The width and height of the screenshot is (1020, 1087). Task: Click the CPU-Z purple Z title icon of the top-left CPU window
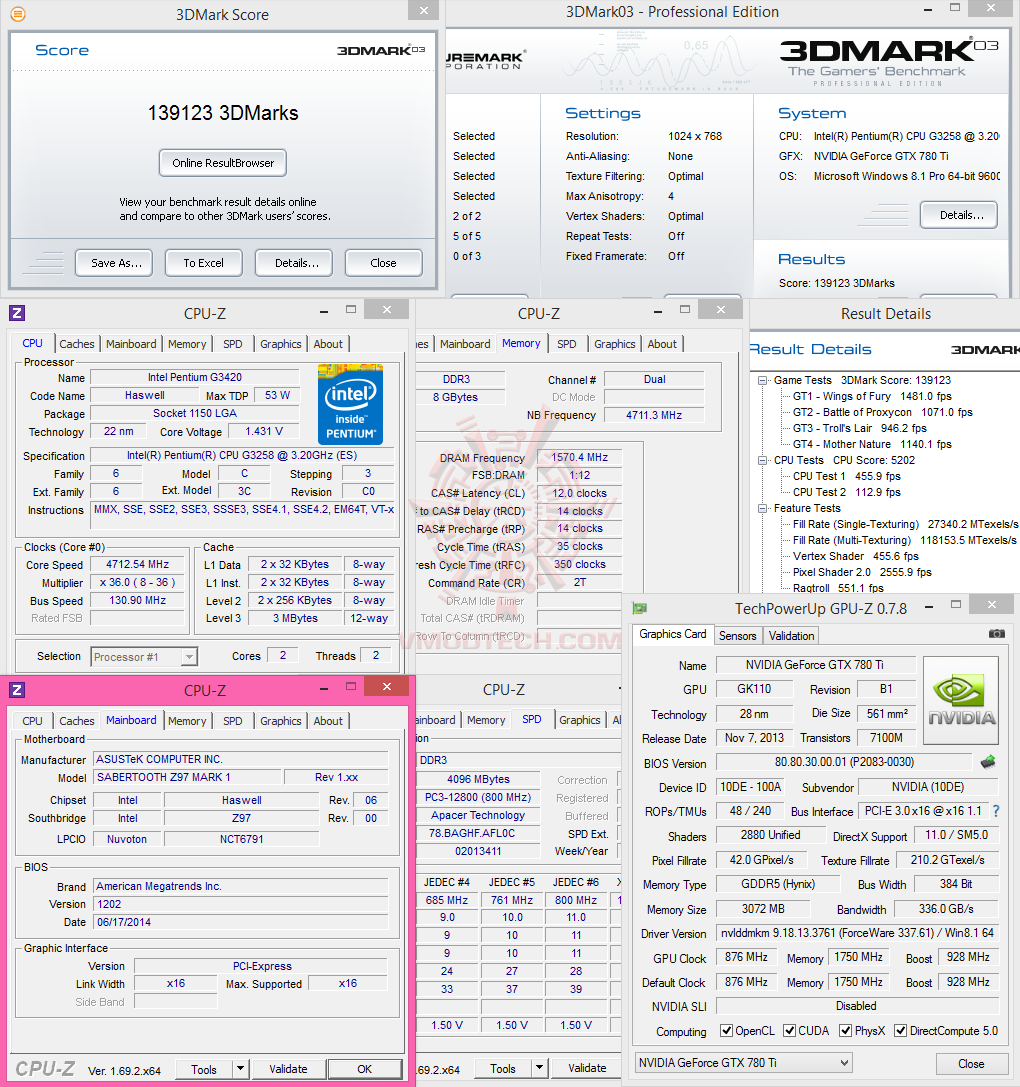point(17,313)
